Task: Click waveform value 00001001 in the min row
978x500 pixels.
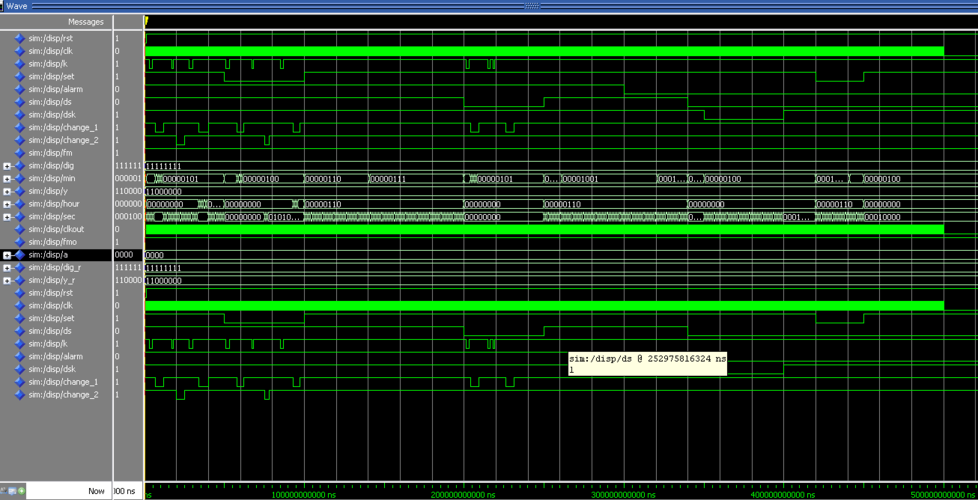Action: point(581,179)
